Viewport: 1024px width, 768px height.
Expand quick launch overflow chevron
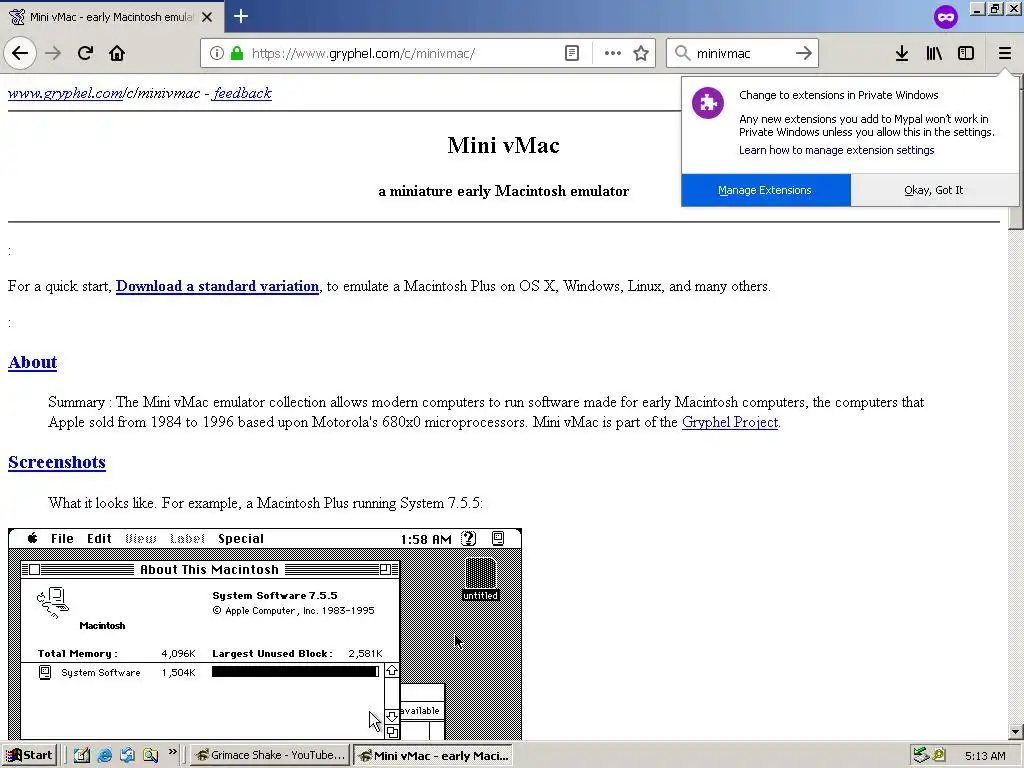172,752
